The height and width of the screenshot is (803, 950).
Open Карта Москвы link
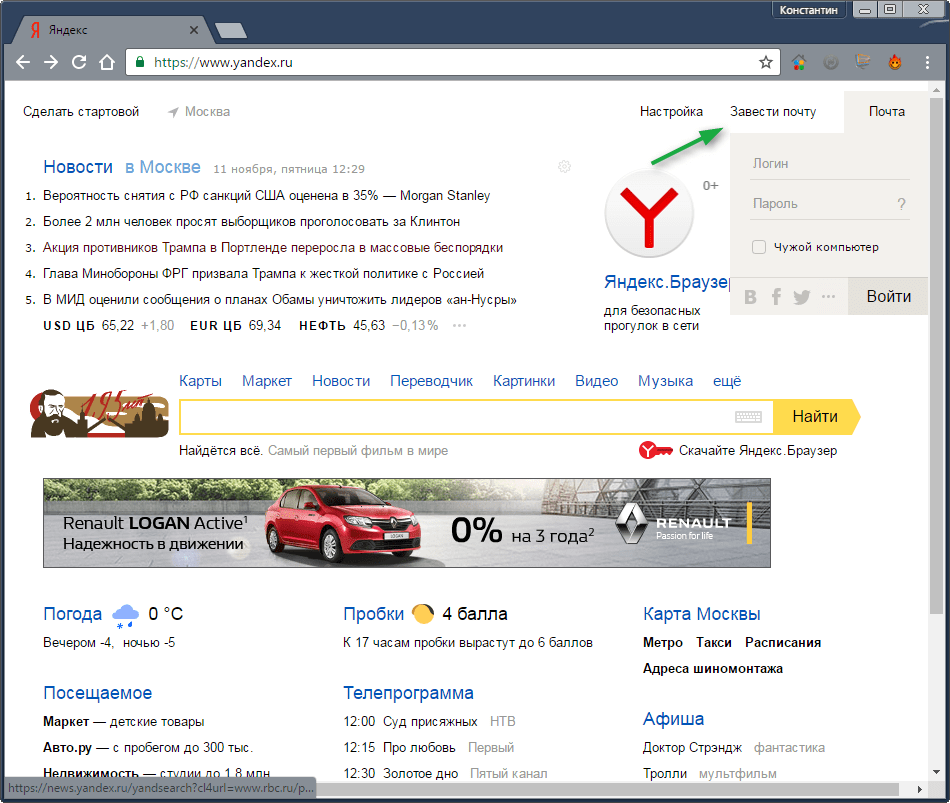tap(702, 614)
